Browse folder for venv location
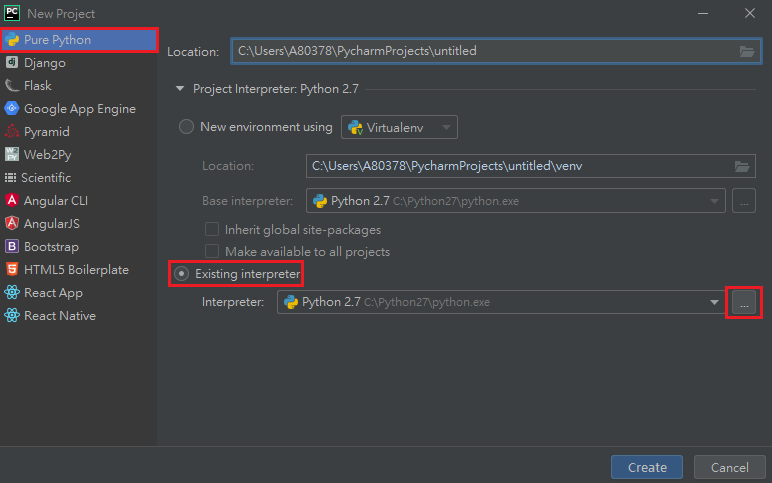The width and height of the screenshot is (772, 483). [x=742, y=166]
